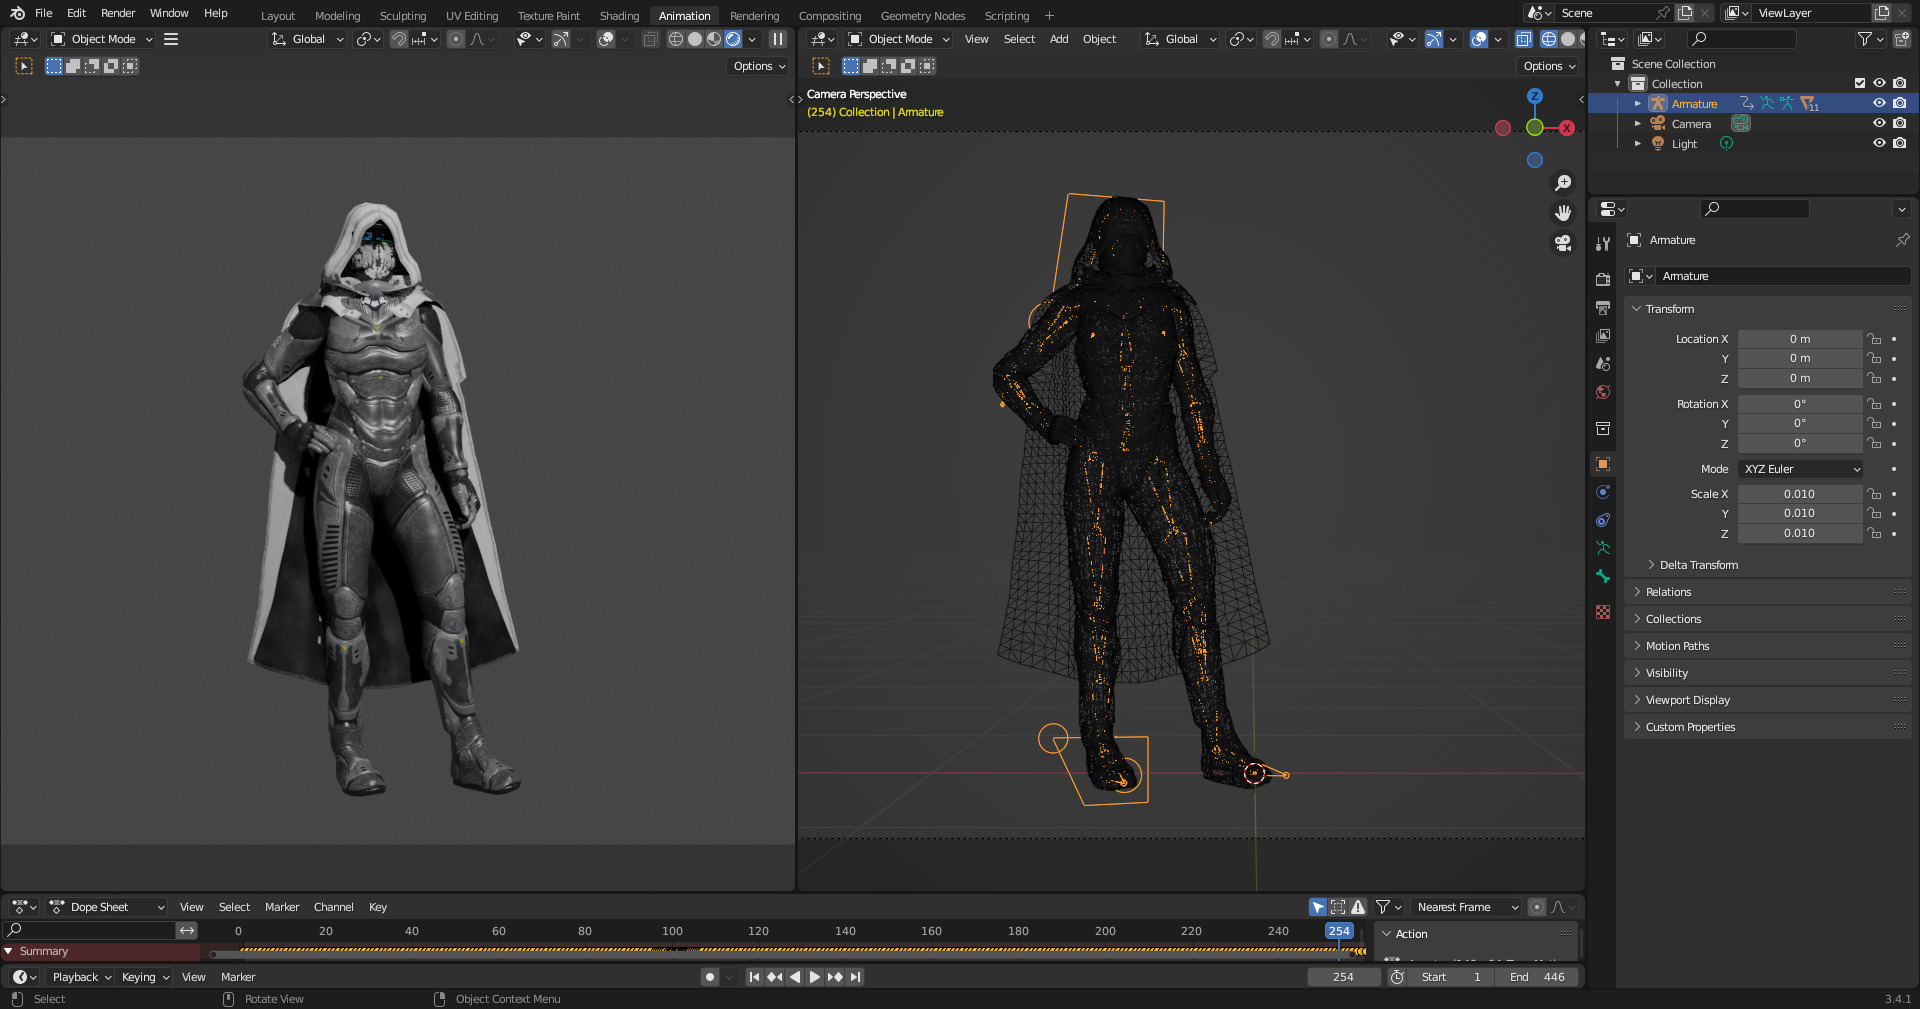This screenshot has width=1920, height=1009.
Task: Click the Channel menu in Dope Sheet
Action: [334, 907]
